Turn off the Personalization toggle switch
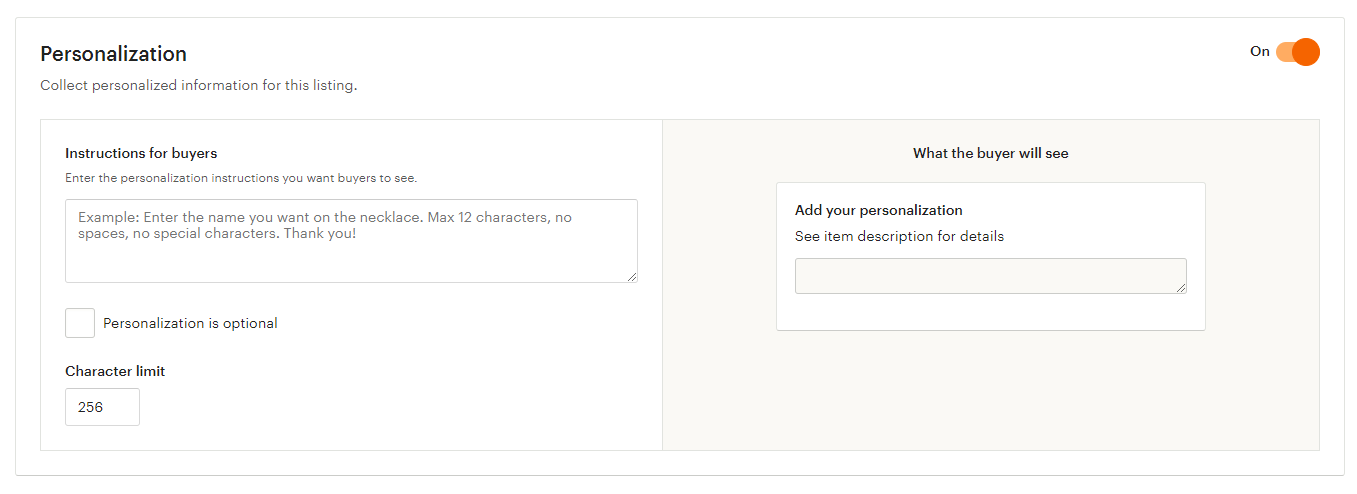 [1298, 52]
